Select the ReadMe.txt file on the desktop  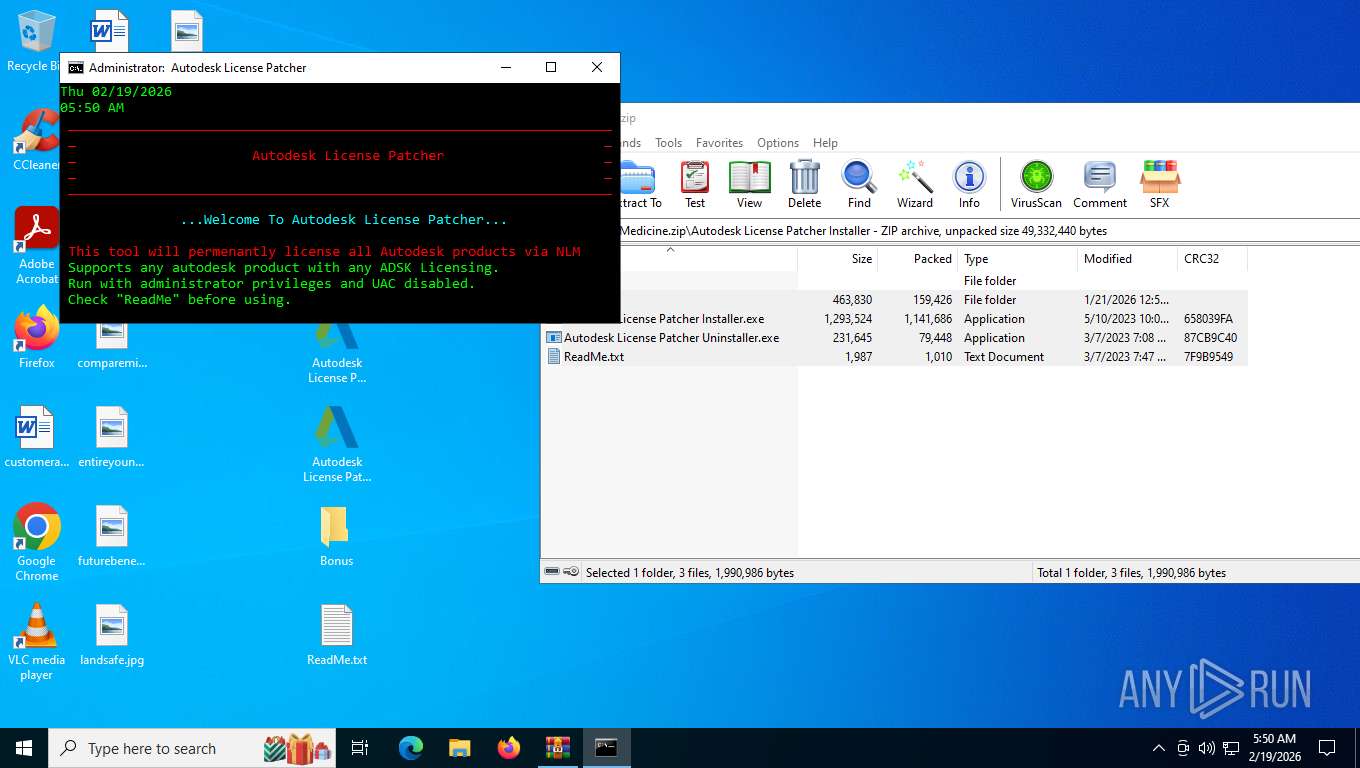(336, 635)
